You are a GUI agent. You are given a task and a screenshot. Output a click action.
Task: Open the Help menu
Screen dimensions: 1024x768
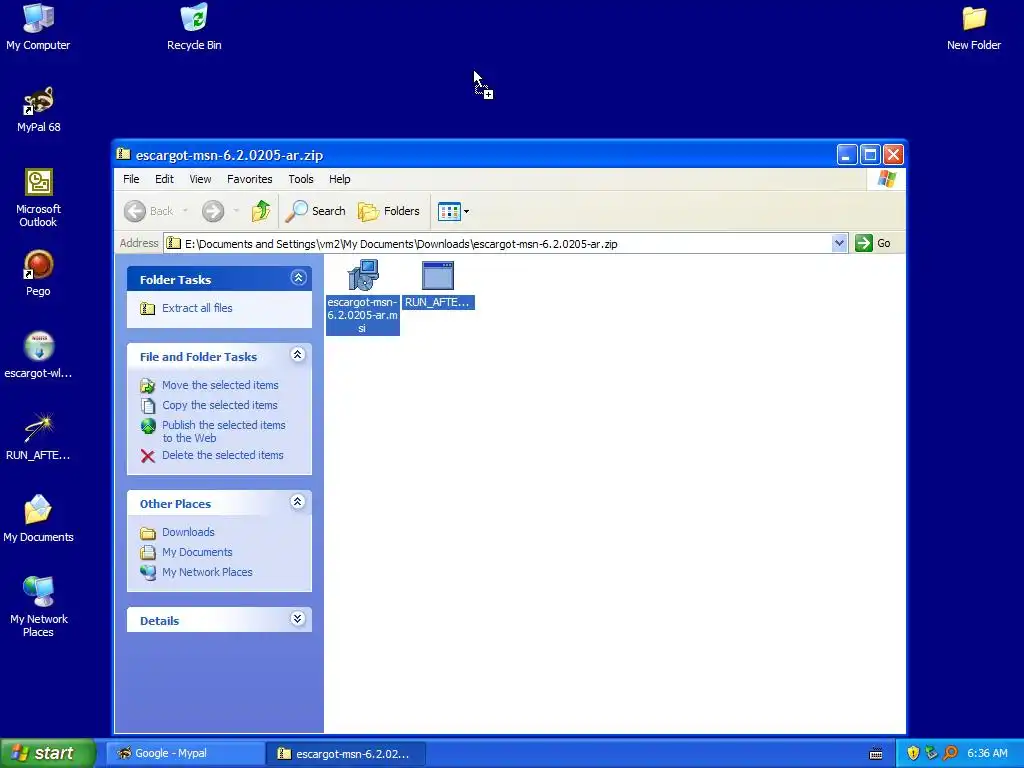(339, 179)
